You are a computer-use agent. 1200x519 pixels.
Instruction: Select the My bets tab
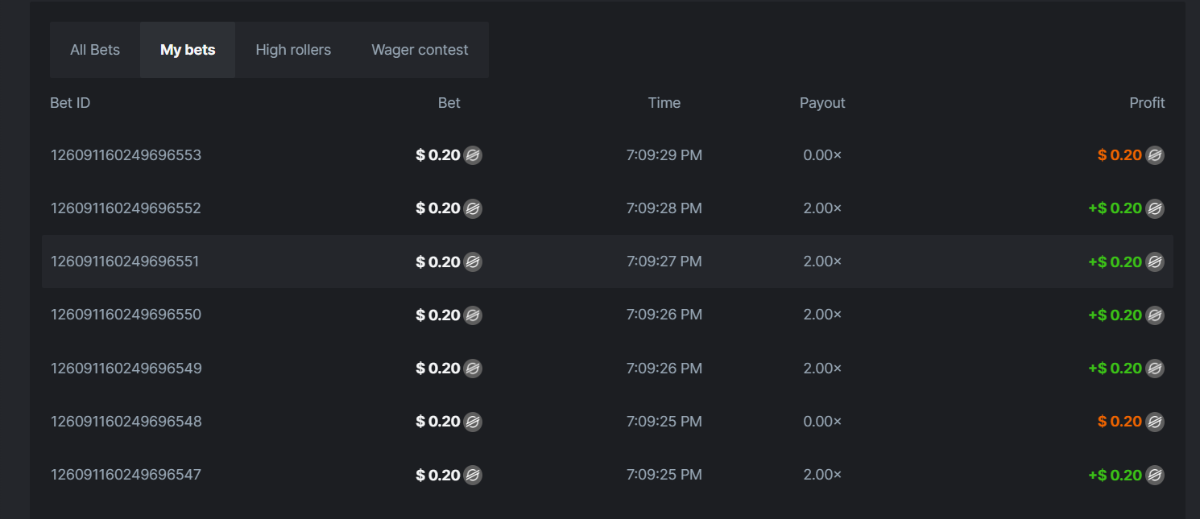point(187,50)
